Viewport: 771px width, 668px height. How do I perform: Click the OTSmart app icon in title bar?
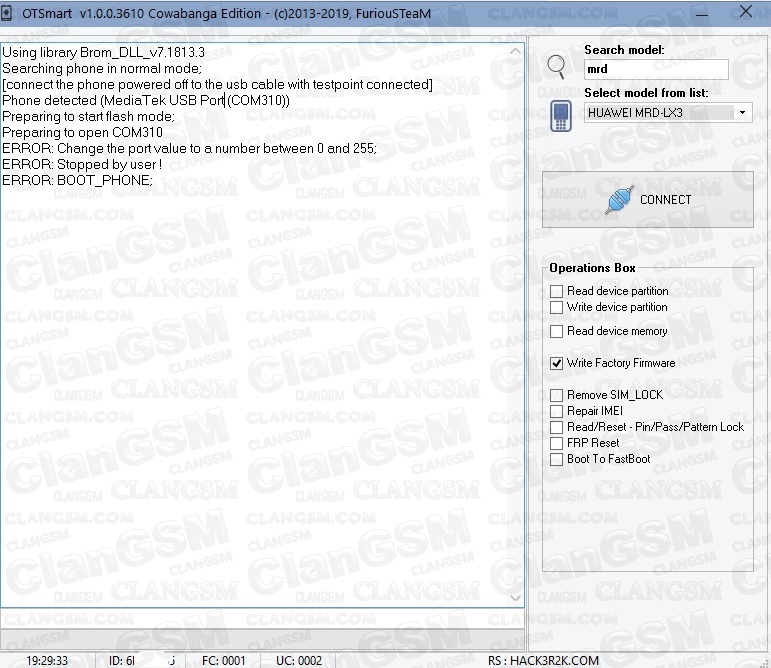[6, 13]
